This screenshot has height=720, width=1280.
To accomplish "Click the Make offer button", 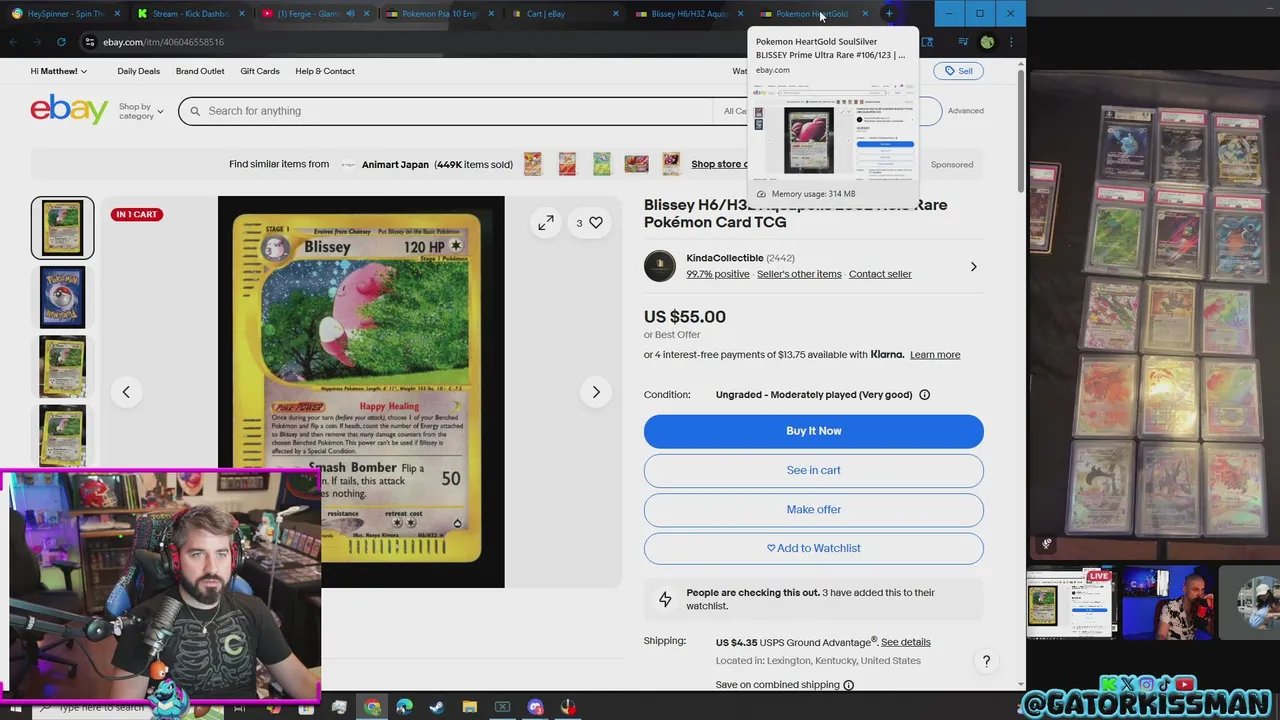I will pyautogui.click(x=813, y=509).
